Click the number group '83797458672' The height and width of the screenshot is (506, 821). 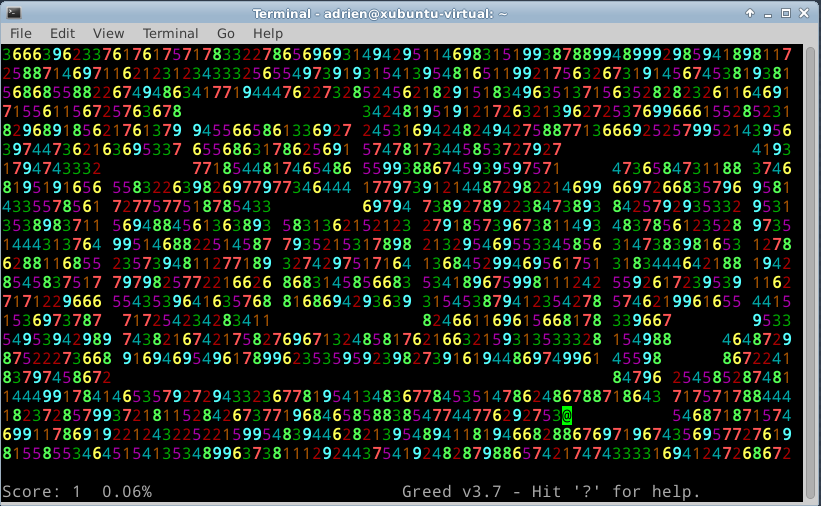(57, 377)
